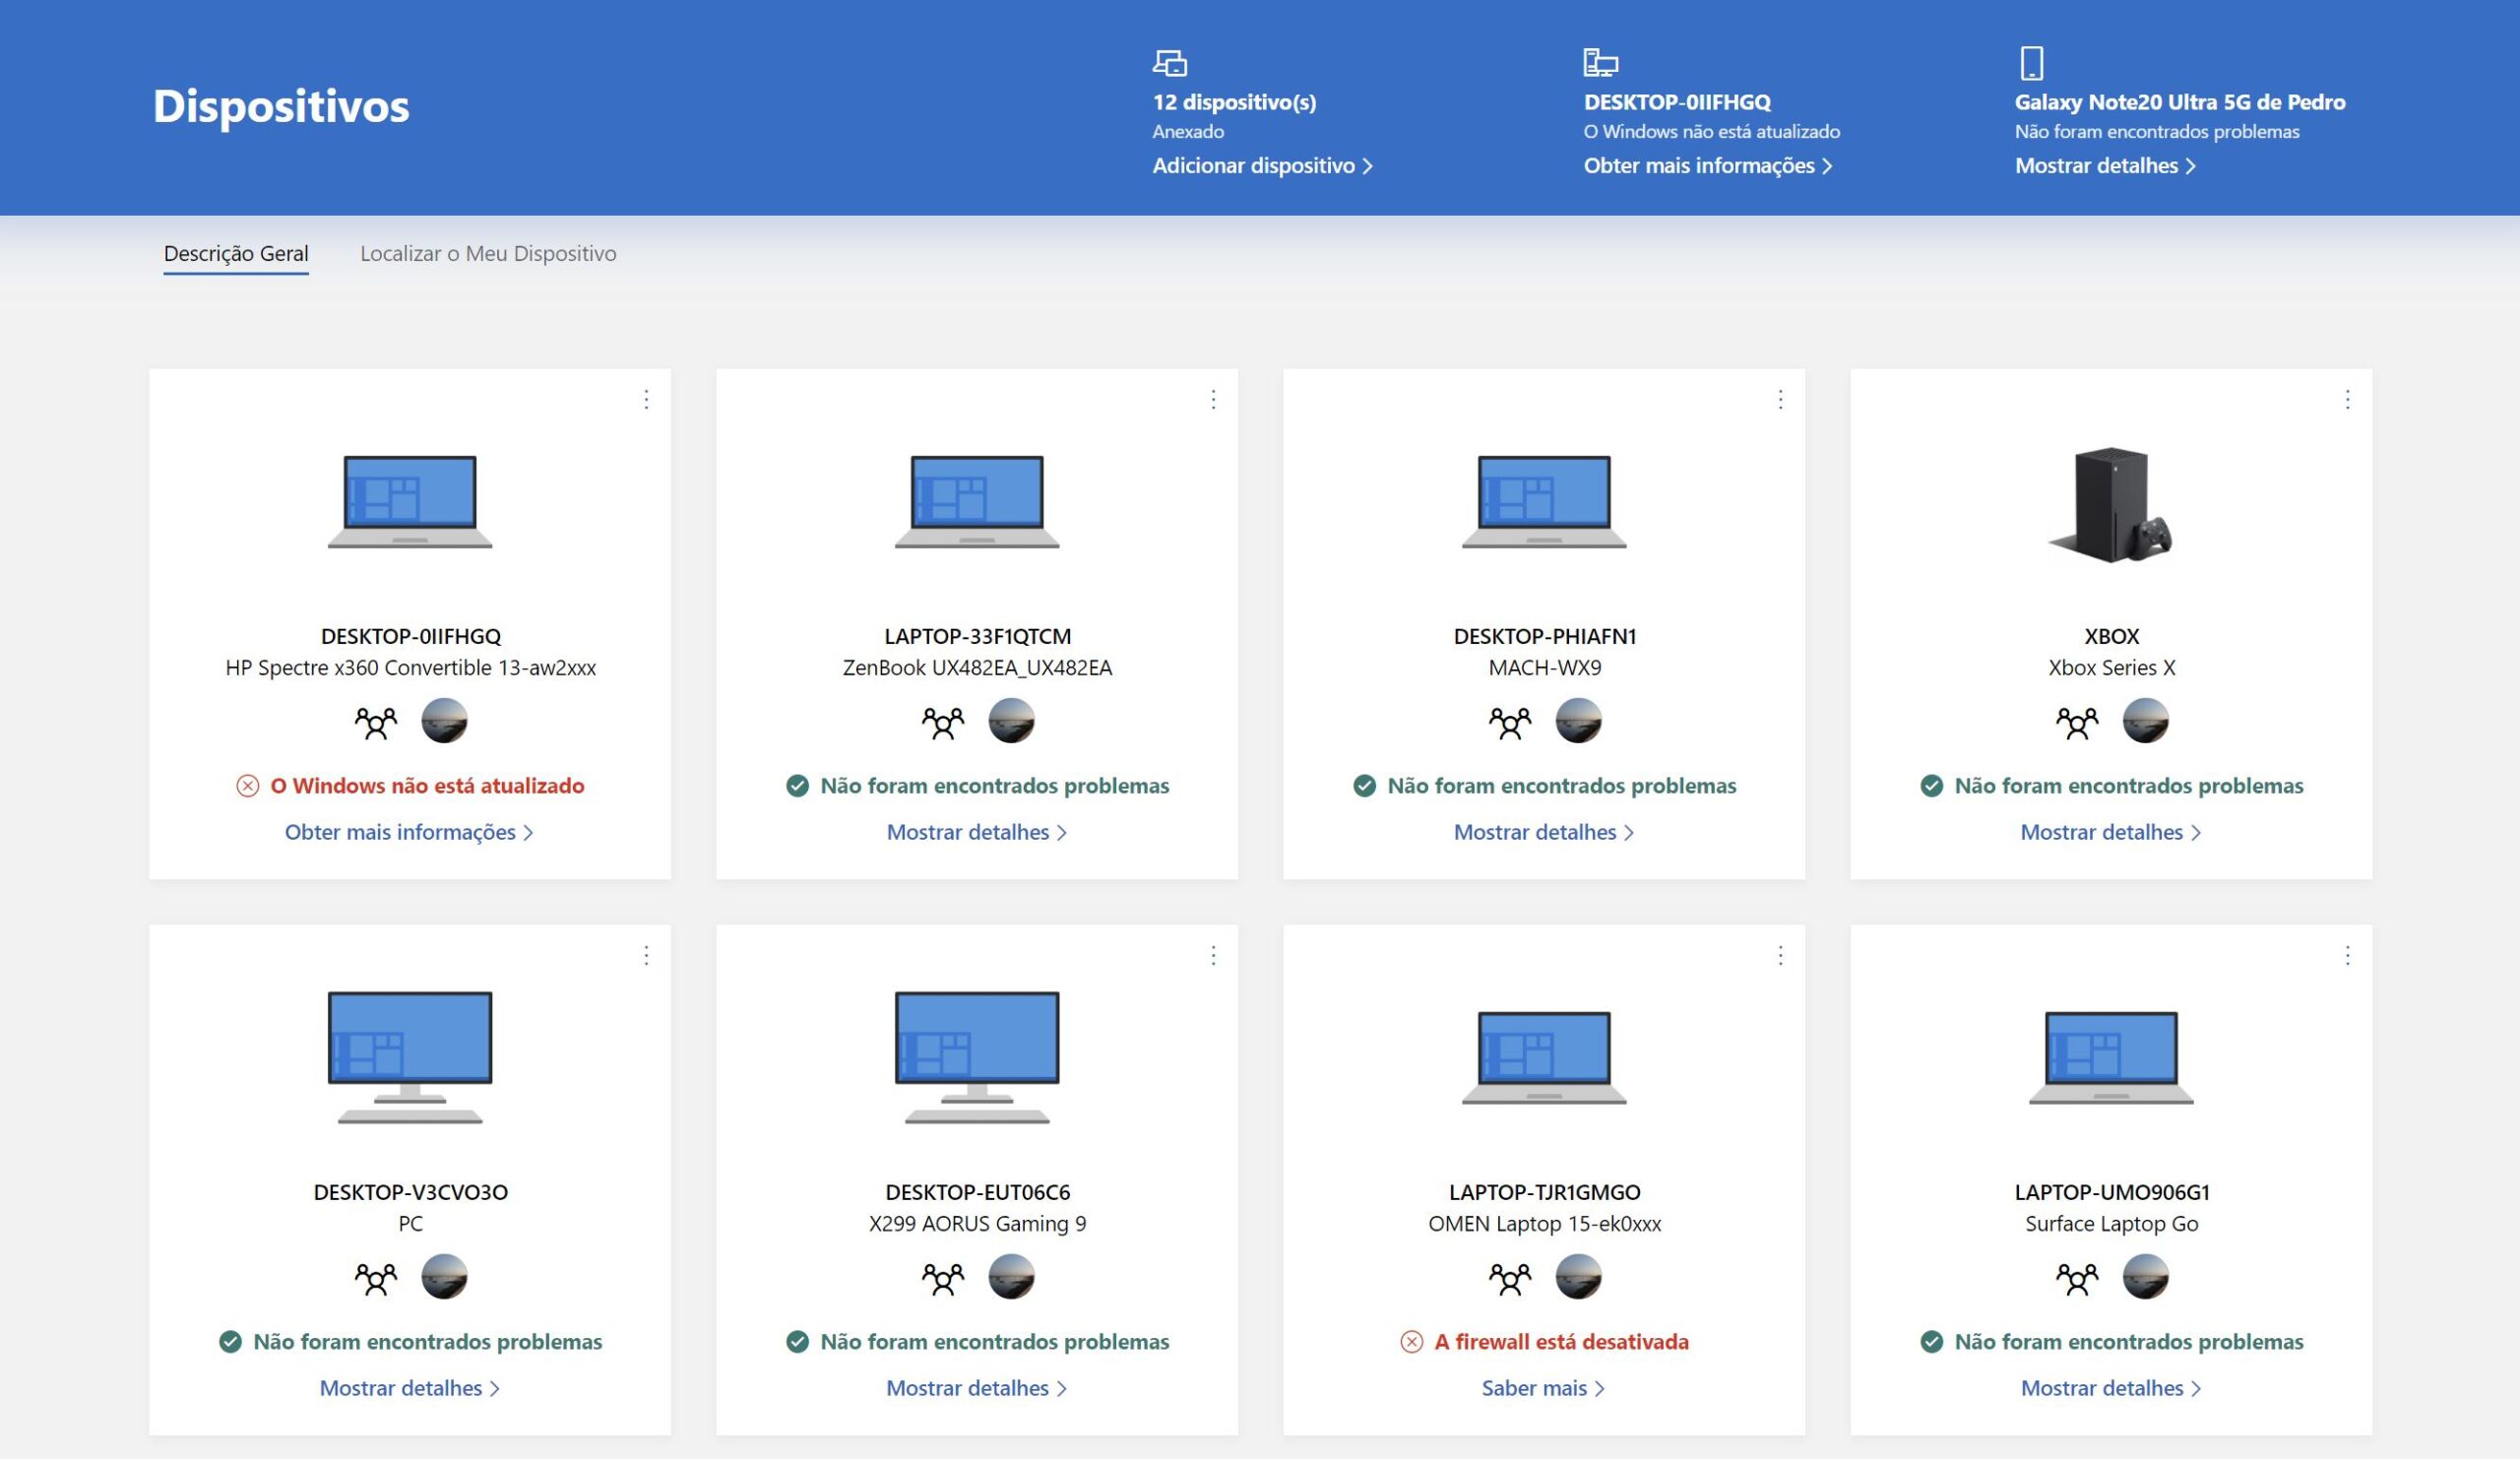
Task: Click the devices icon above 12 dispositivo(s)
Action: pyautogui.click(x=1169, y=63)
